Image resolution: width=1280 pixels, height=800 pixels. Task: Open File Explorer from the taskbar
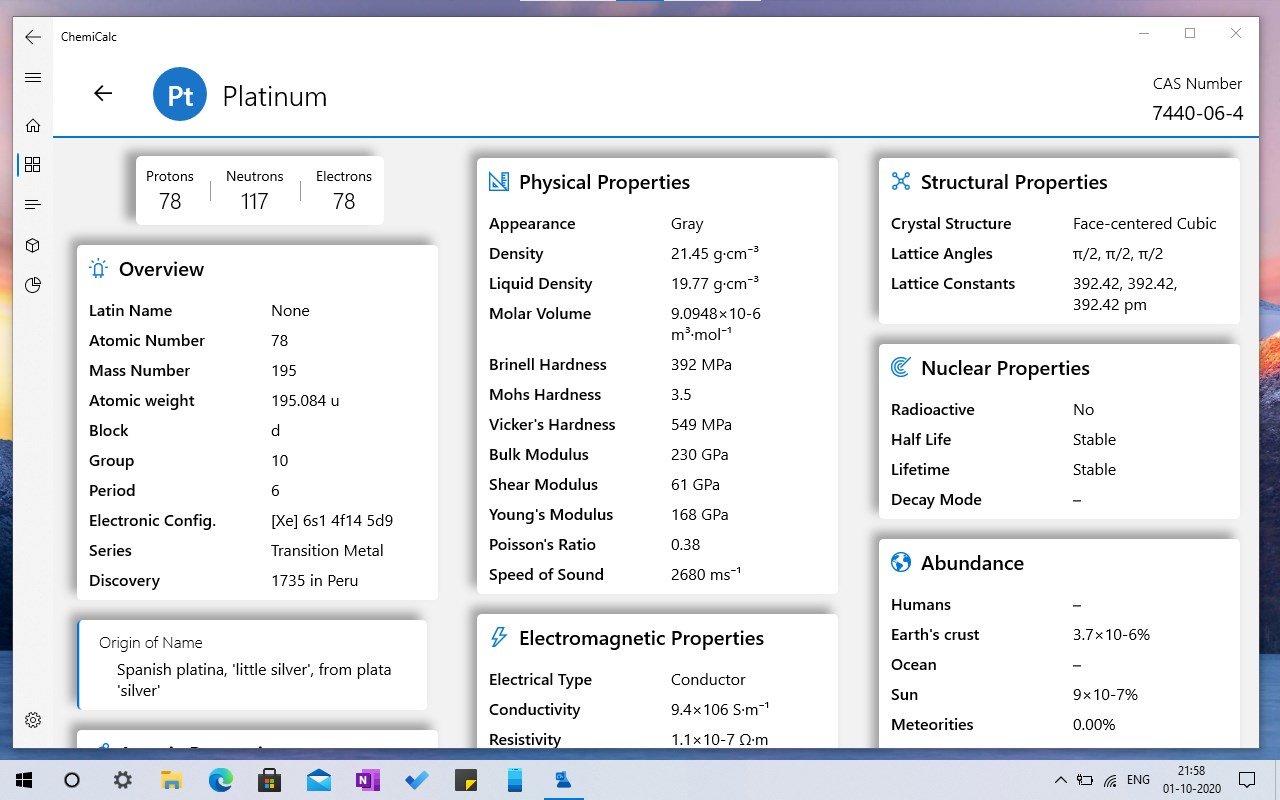(x=171, y=780)
